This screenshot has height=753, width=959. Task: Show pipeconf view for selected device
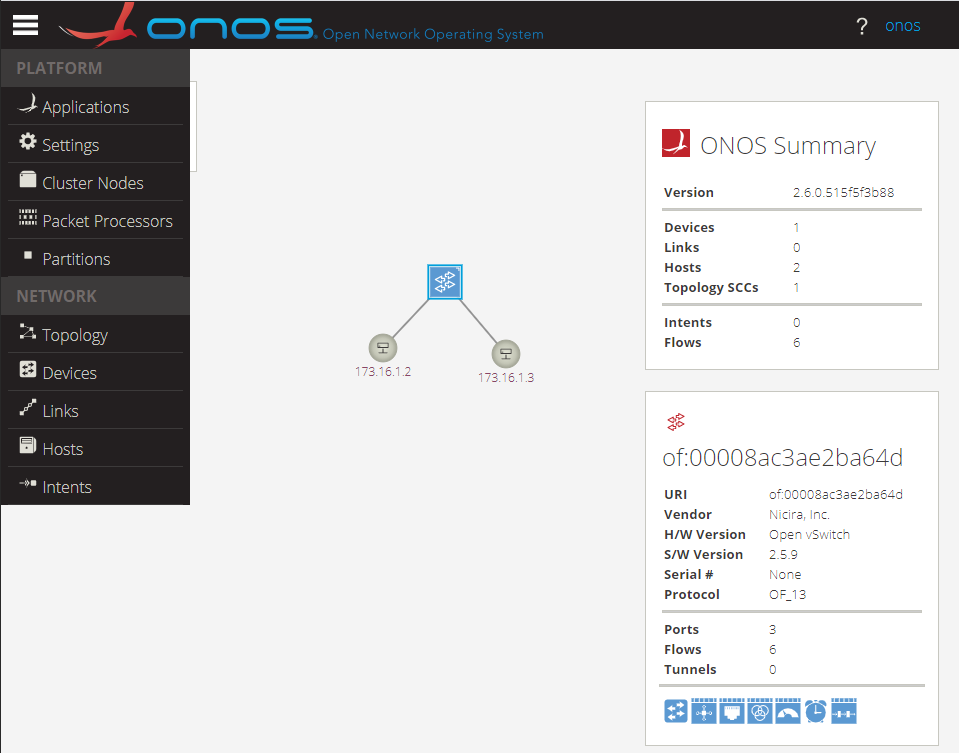[844, 711]
